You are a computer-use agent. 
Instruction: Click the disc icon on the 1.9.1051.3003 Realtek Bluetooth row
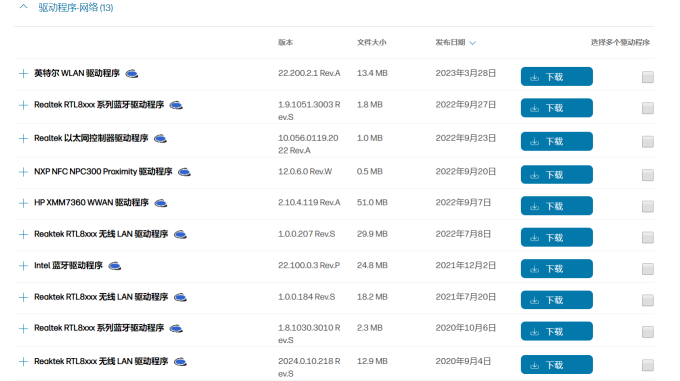click(176, 105)
